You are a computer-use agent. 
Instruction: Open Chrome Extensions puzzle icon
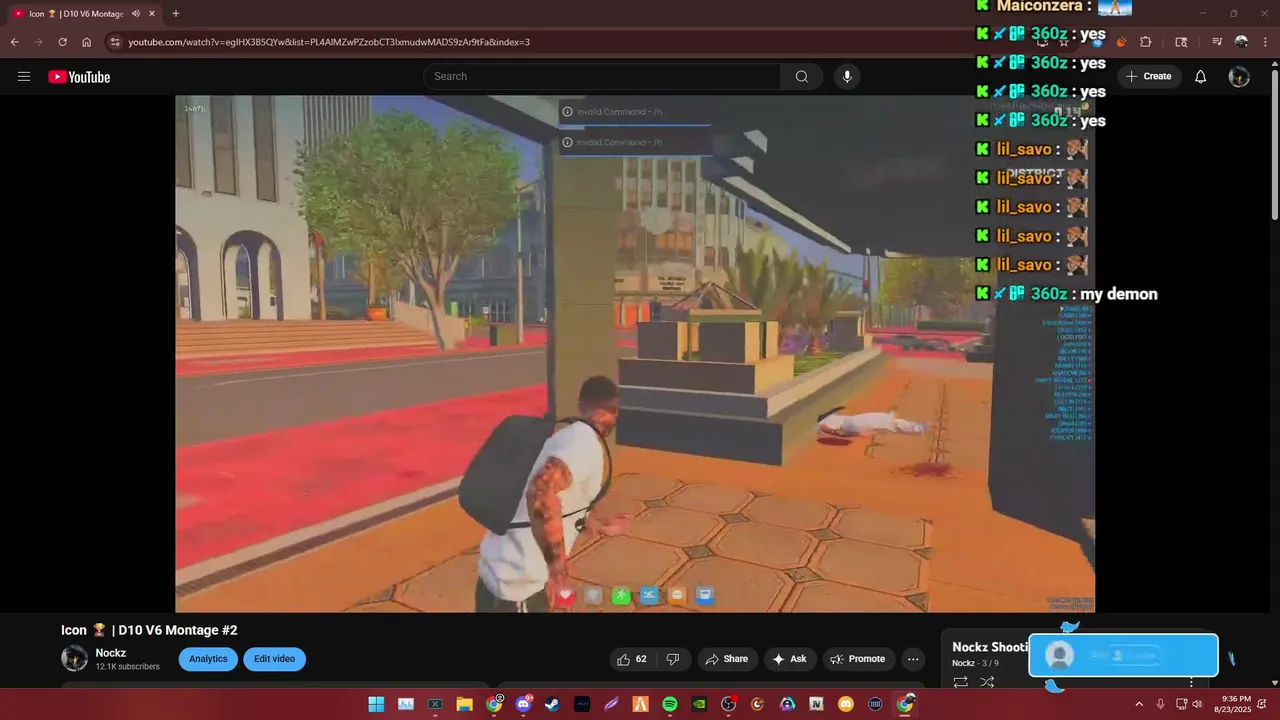1146,42
